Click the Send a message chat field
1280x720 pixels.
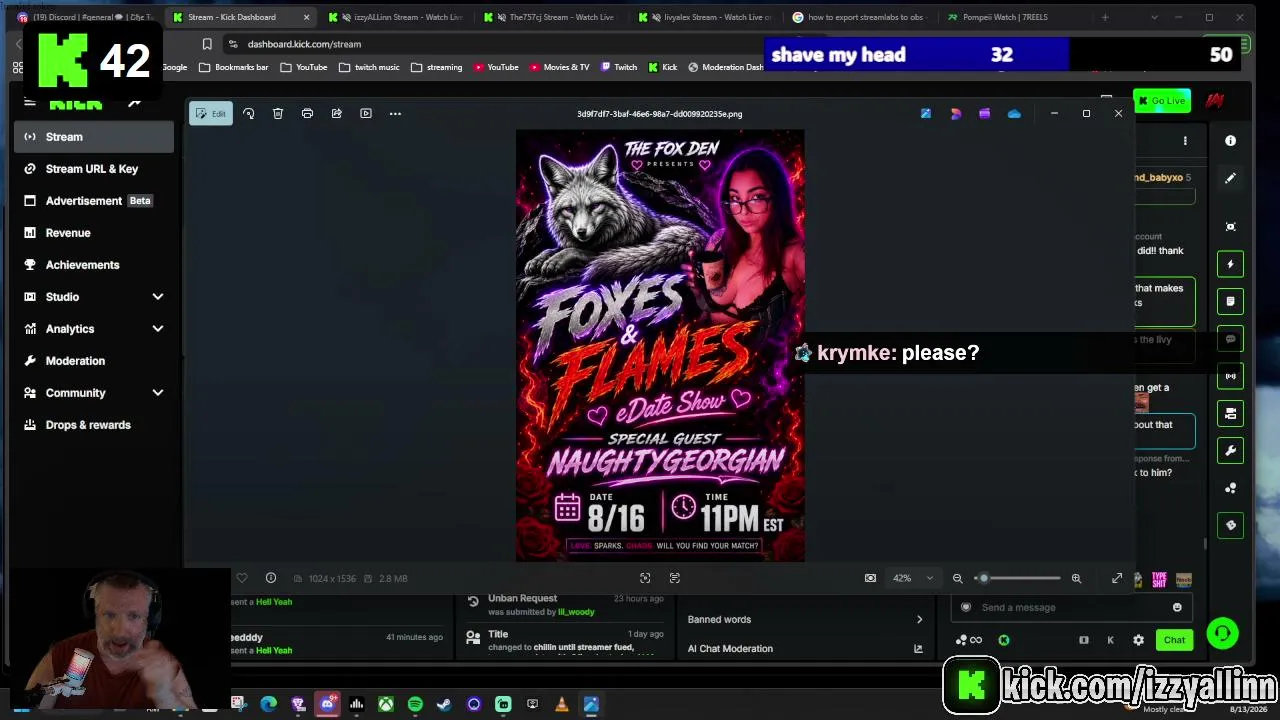[1070, 607]
